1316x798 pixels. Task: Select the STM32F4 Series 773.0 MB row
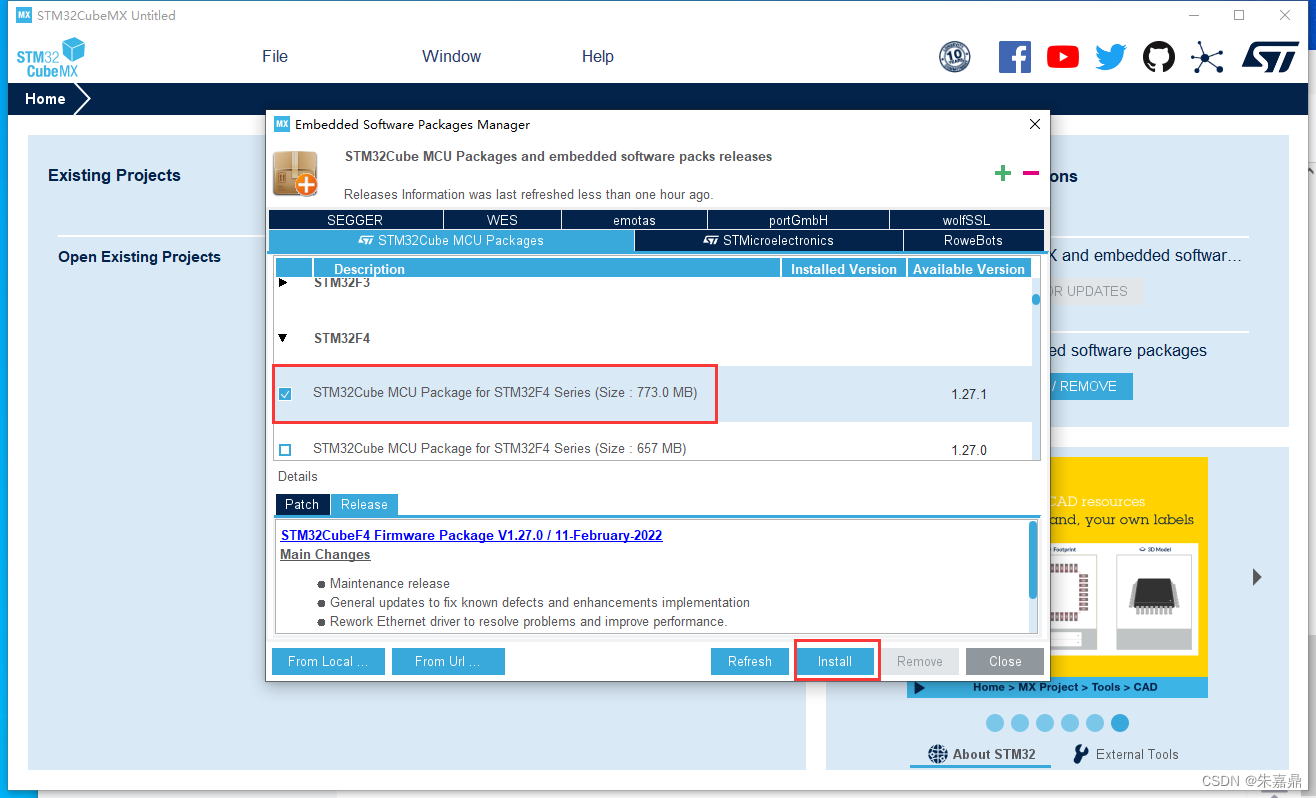(x=653, y=393)
